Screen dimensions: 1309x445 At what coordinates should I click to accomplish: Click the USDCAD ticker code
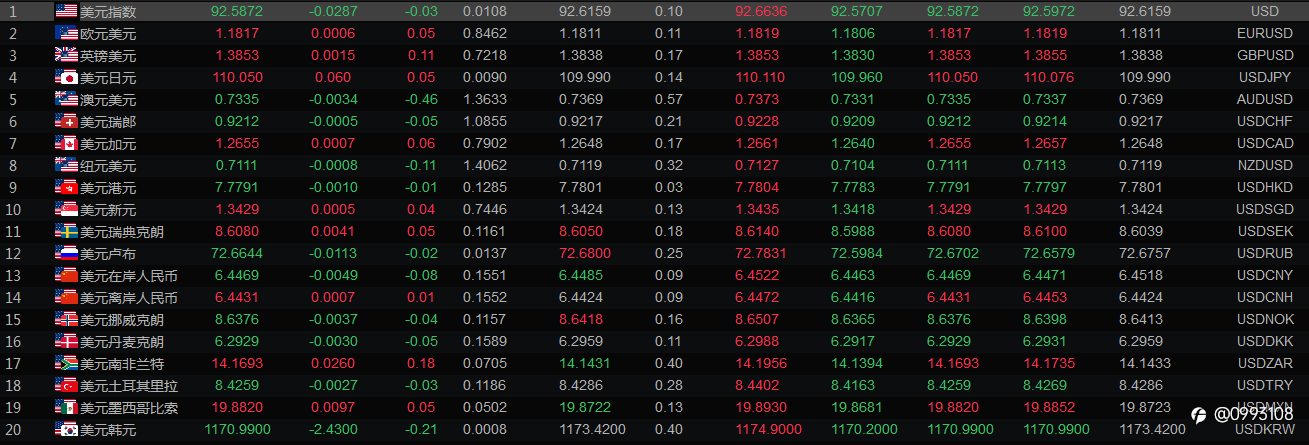(x=1264, y=144)
